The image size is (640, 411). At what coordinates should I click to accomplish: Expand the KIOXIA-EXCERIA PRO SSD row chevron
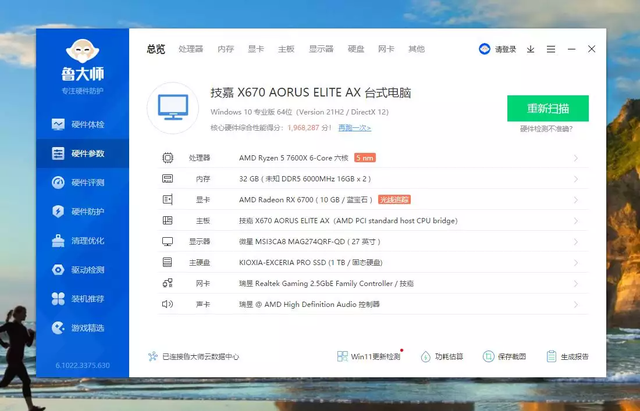[x=576, y=263]
